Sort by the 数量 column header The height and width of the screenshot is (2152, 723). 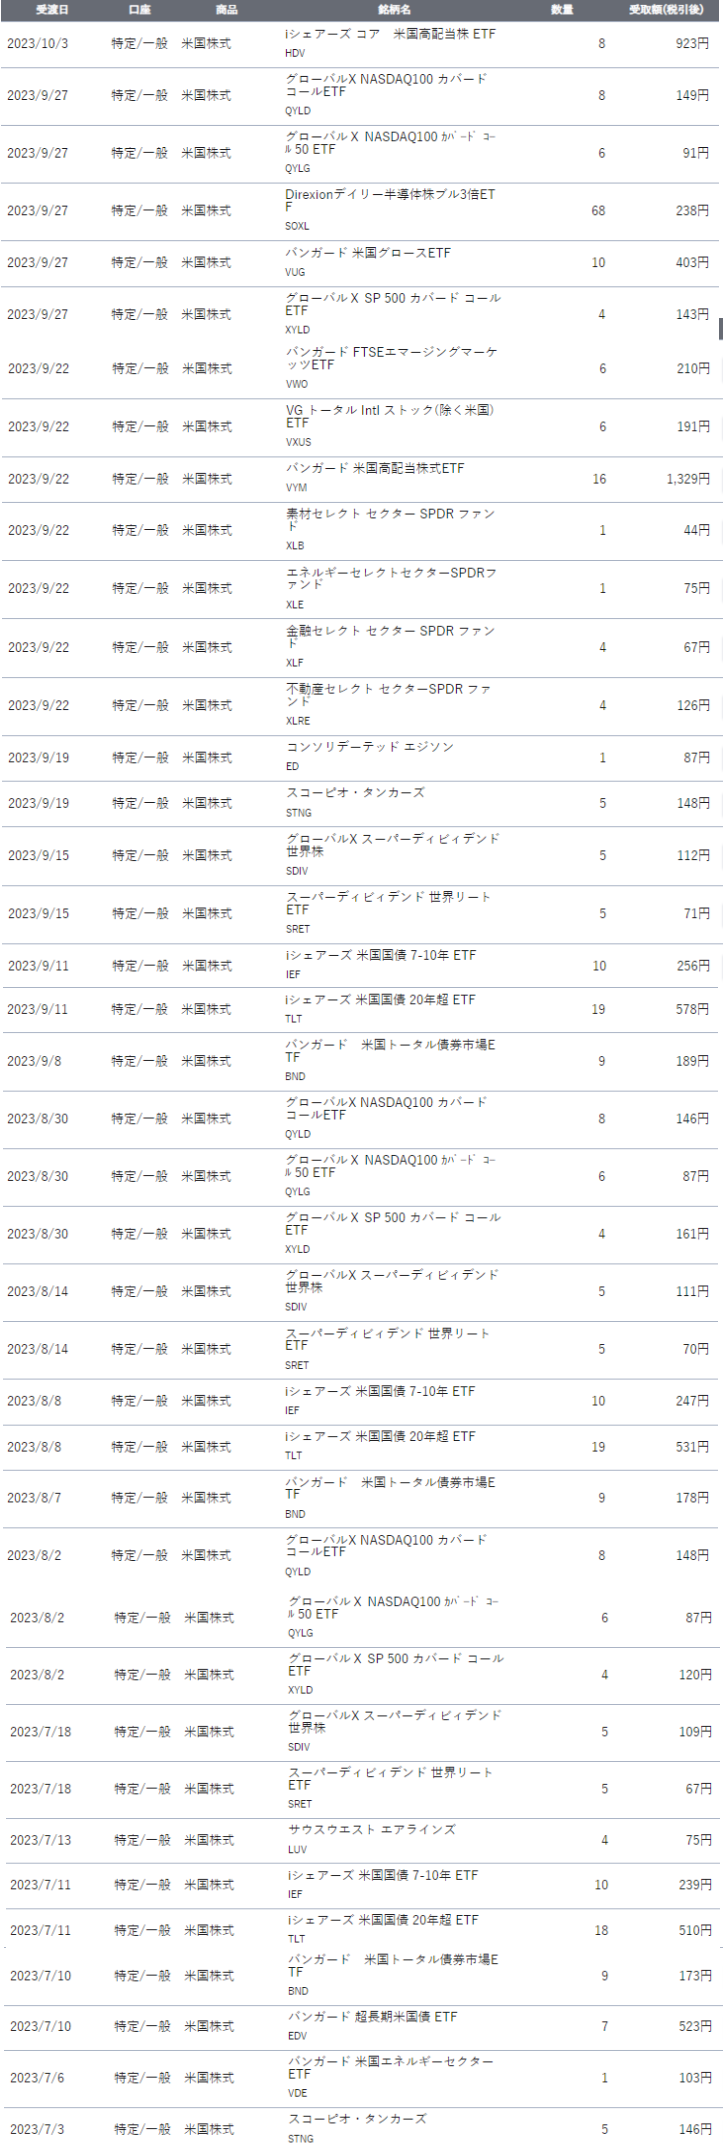pos(561,9)
